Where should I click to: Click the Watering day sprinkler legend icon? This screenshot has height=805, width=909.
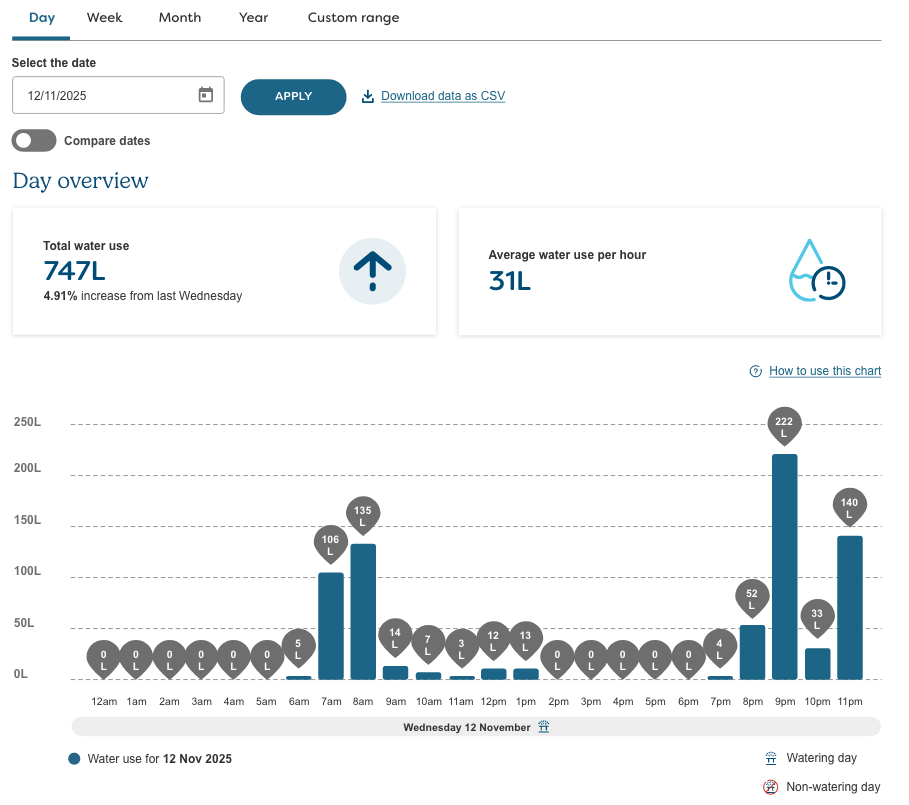click(x=770, y=758)
